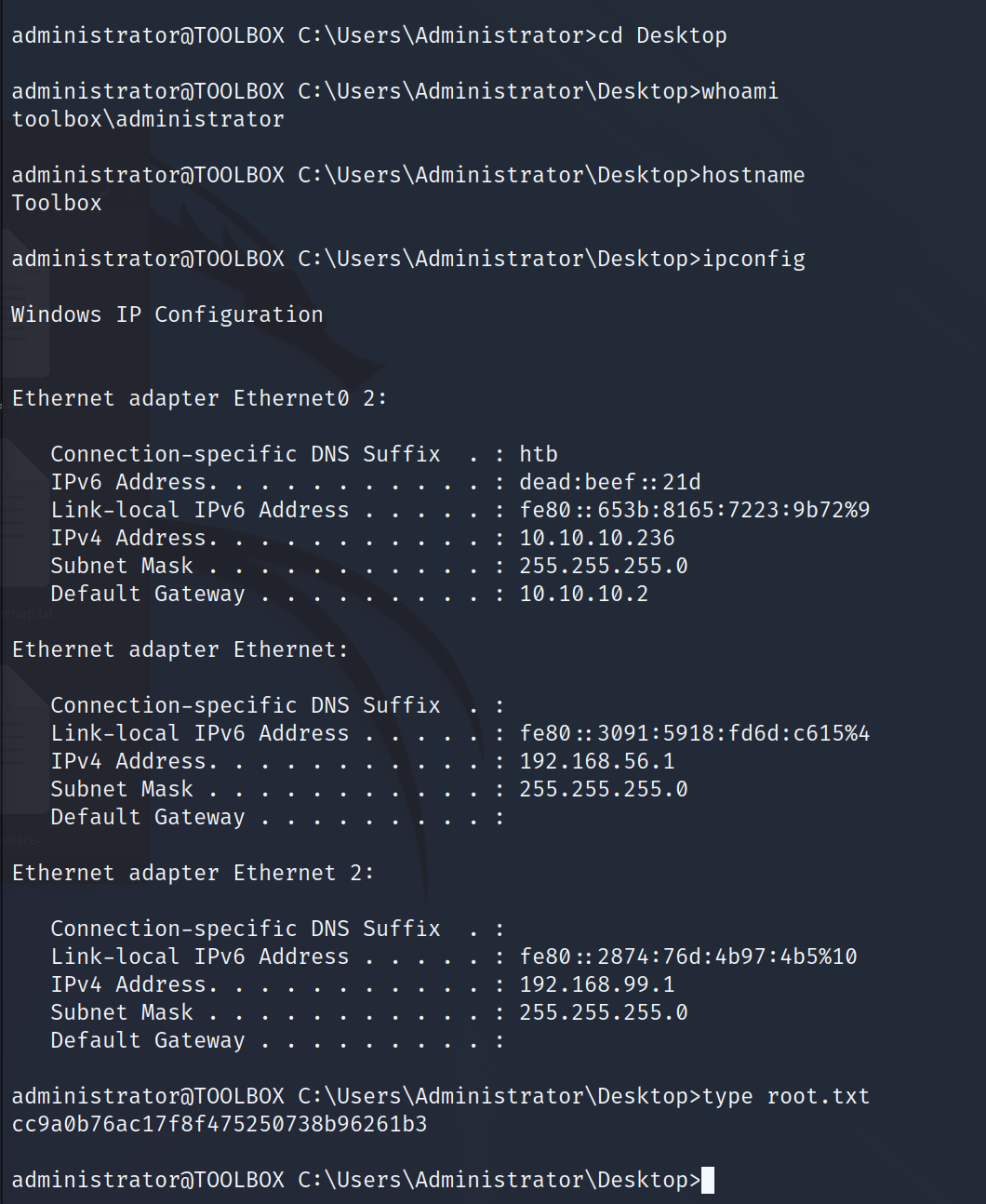Click the 'toolbox\administrator' output line
The width and height of the screenshot is (986, 1204).
[x=147, y=120]
